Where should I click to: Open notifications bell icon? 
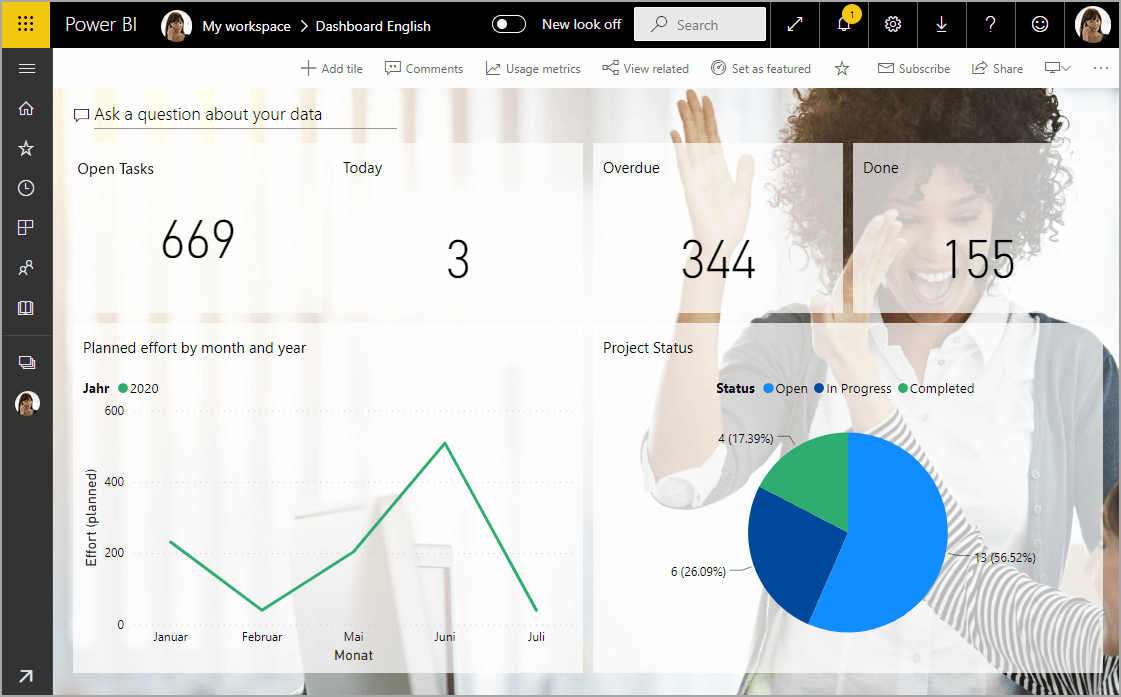point(844,24)
